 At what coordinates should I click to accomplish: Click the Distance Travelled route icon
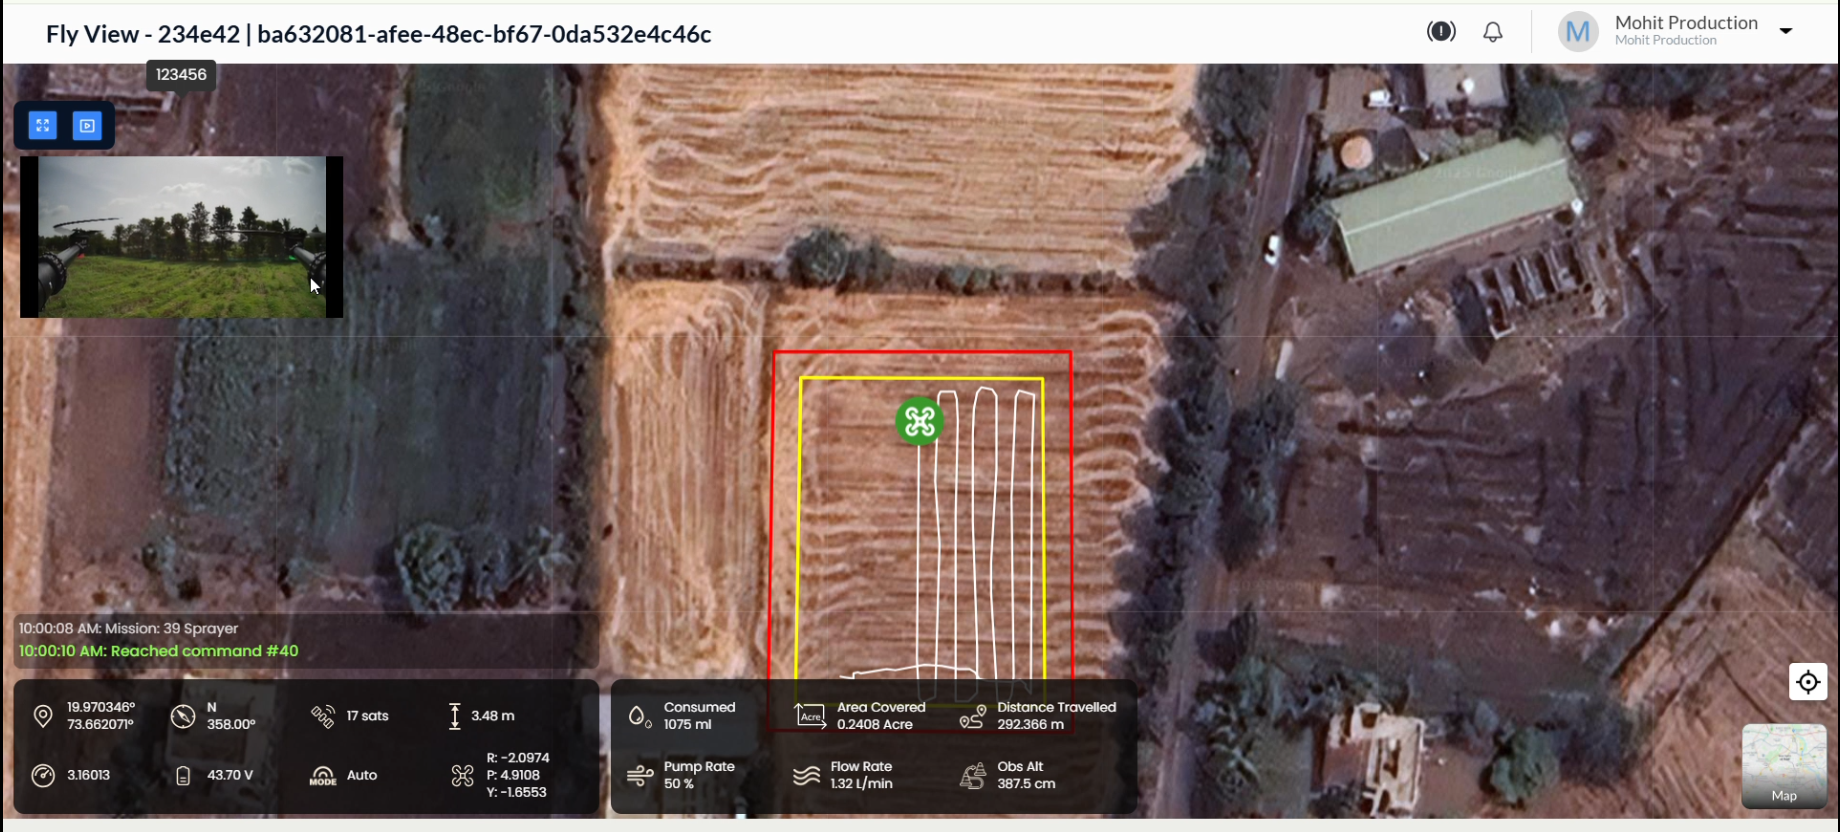[x=972, y=716]
